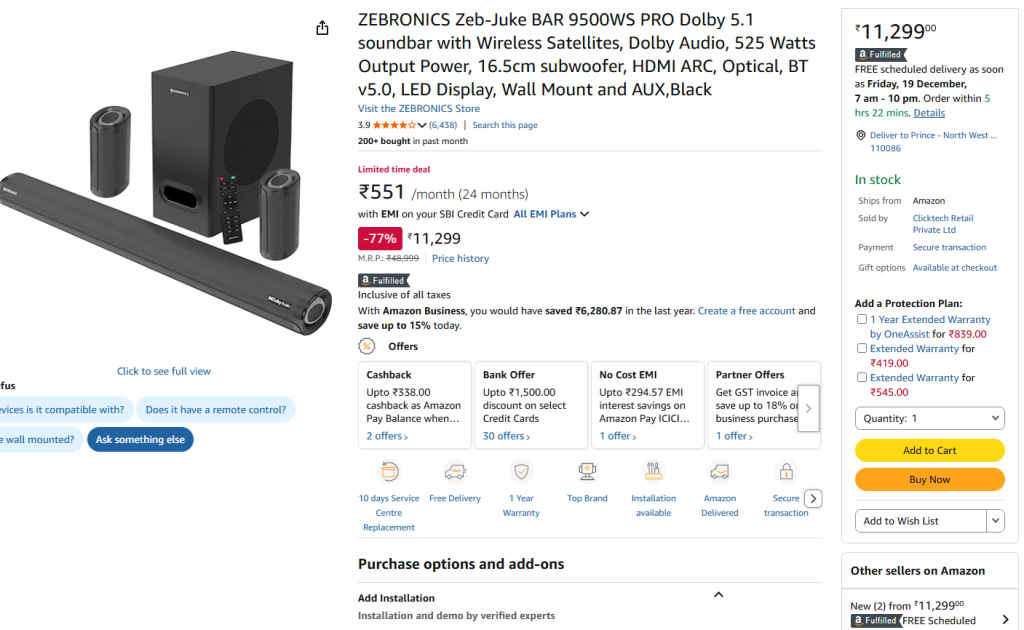Click the Top Brand icon

587,470
